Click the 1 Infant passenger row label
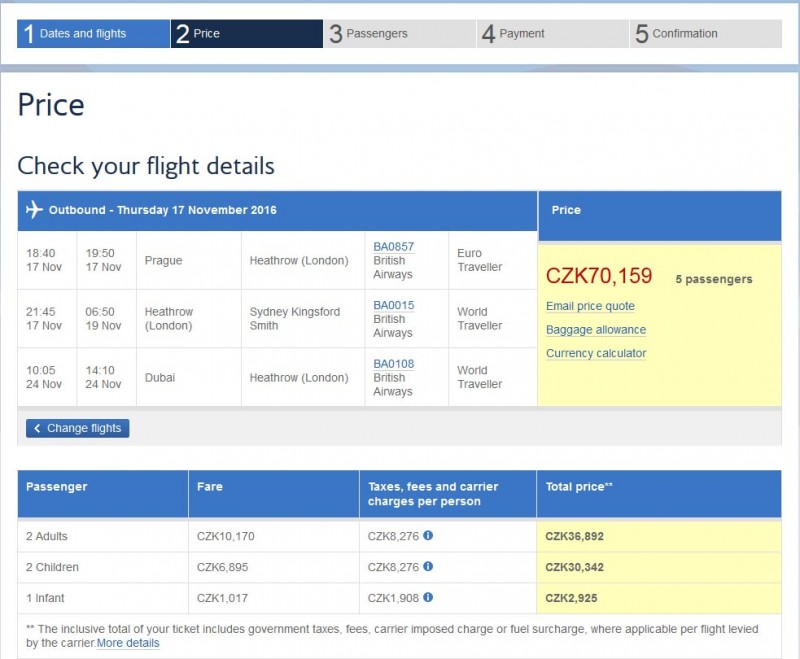 point(45,598)
